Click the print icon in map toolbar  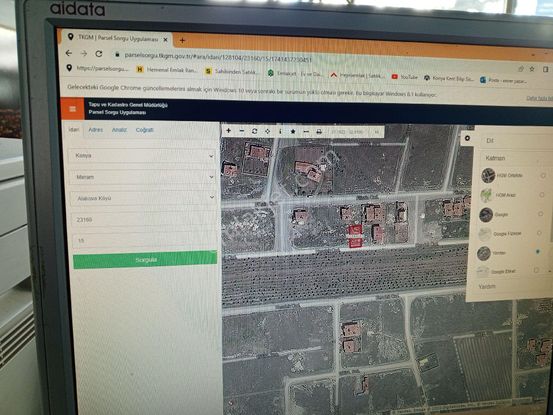click(319, 132)
